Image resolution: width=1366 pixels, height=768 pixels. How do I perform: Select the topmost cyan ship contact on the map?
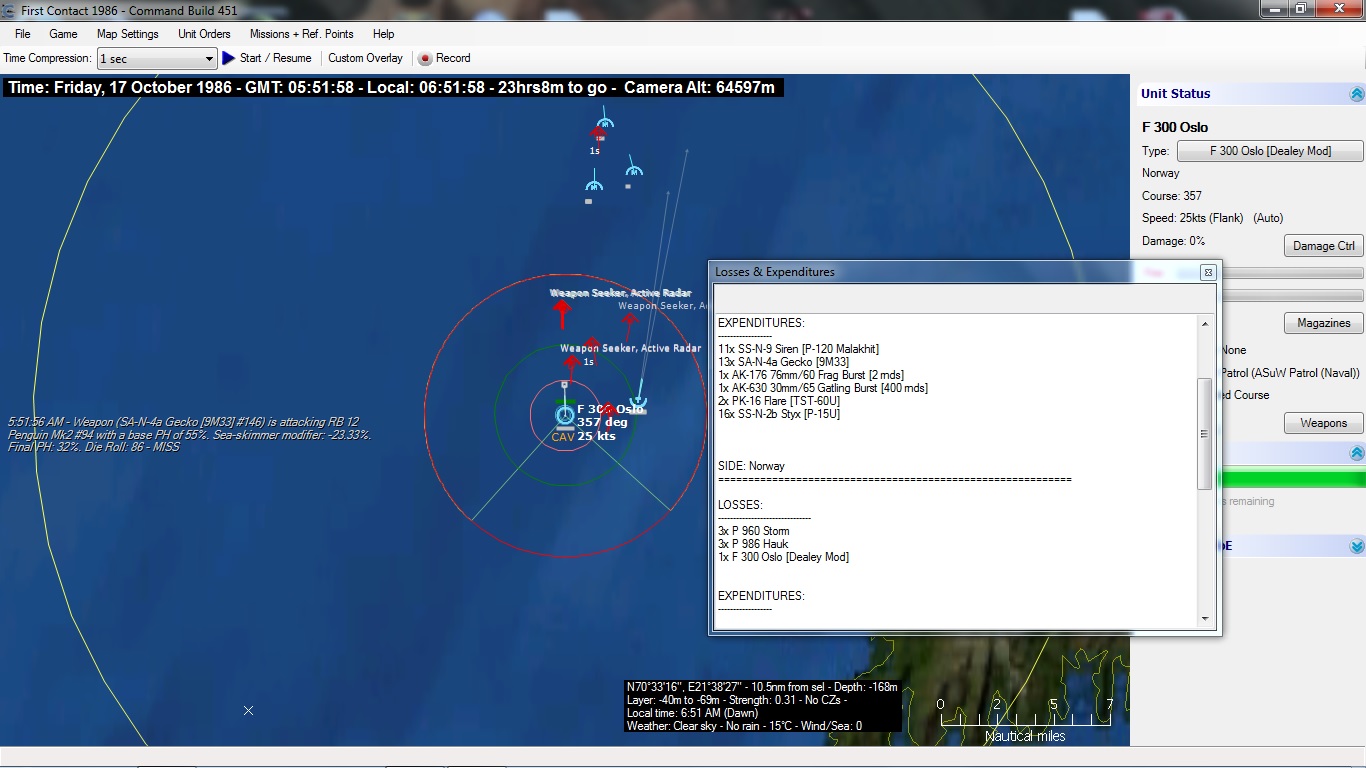tap(604, 123)
